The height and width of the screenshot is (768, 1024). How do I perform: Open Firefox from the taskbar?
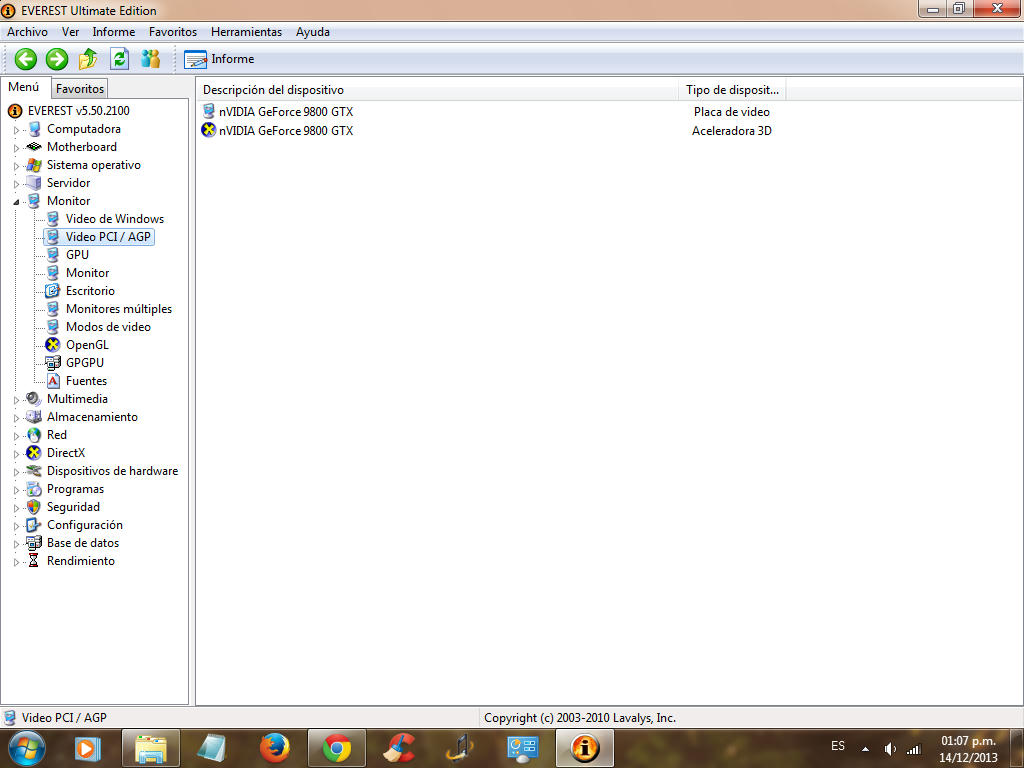click(x=274, y=747)
